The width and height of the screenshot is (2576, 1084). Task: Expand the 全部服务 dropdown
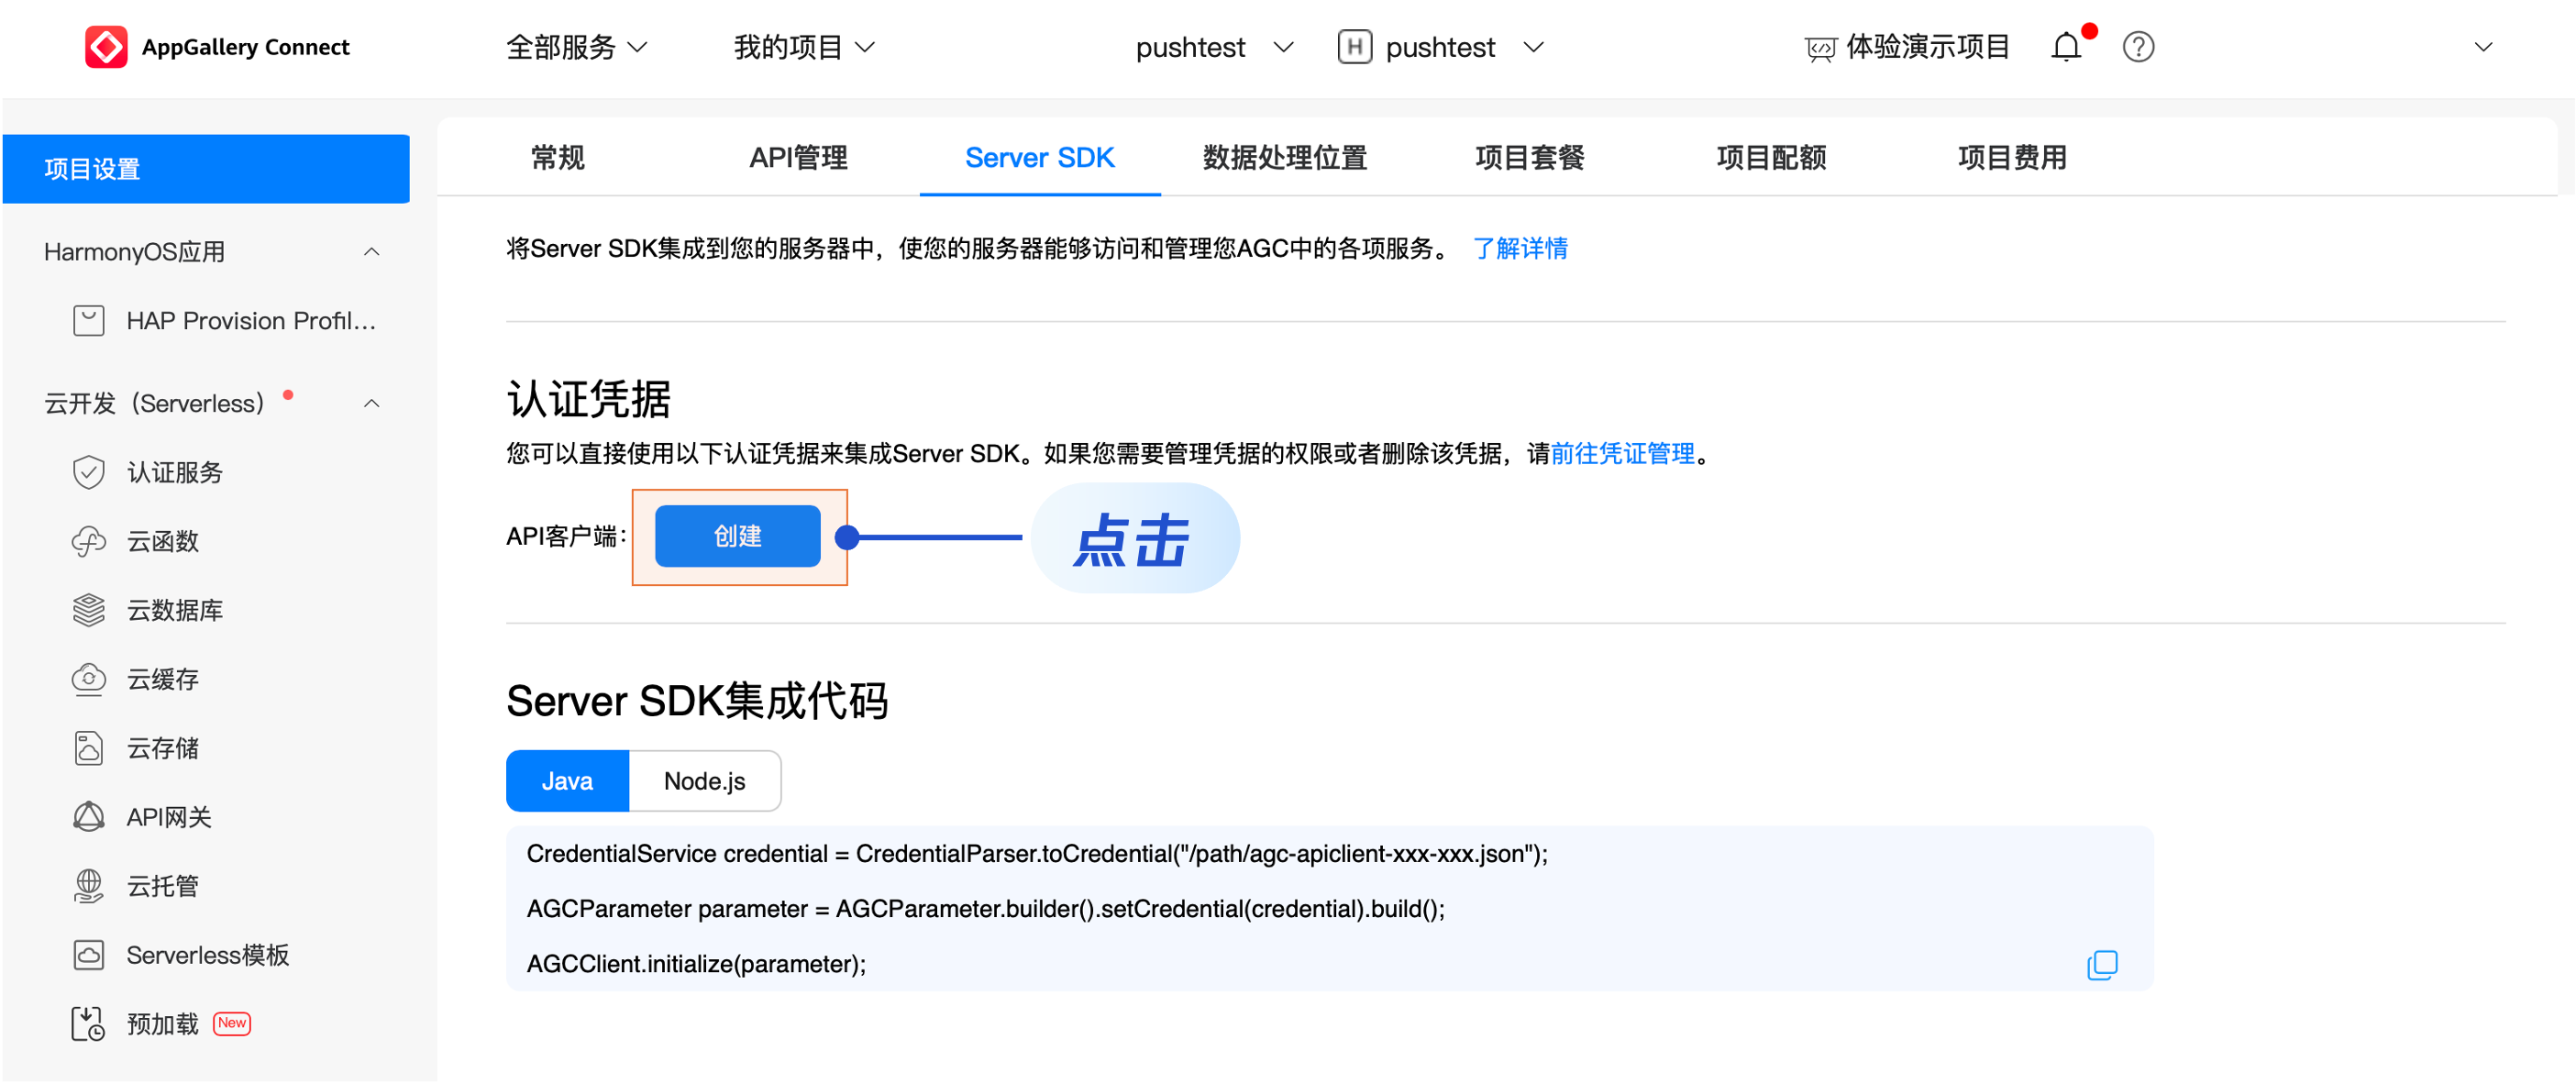coord(576,47)
